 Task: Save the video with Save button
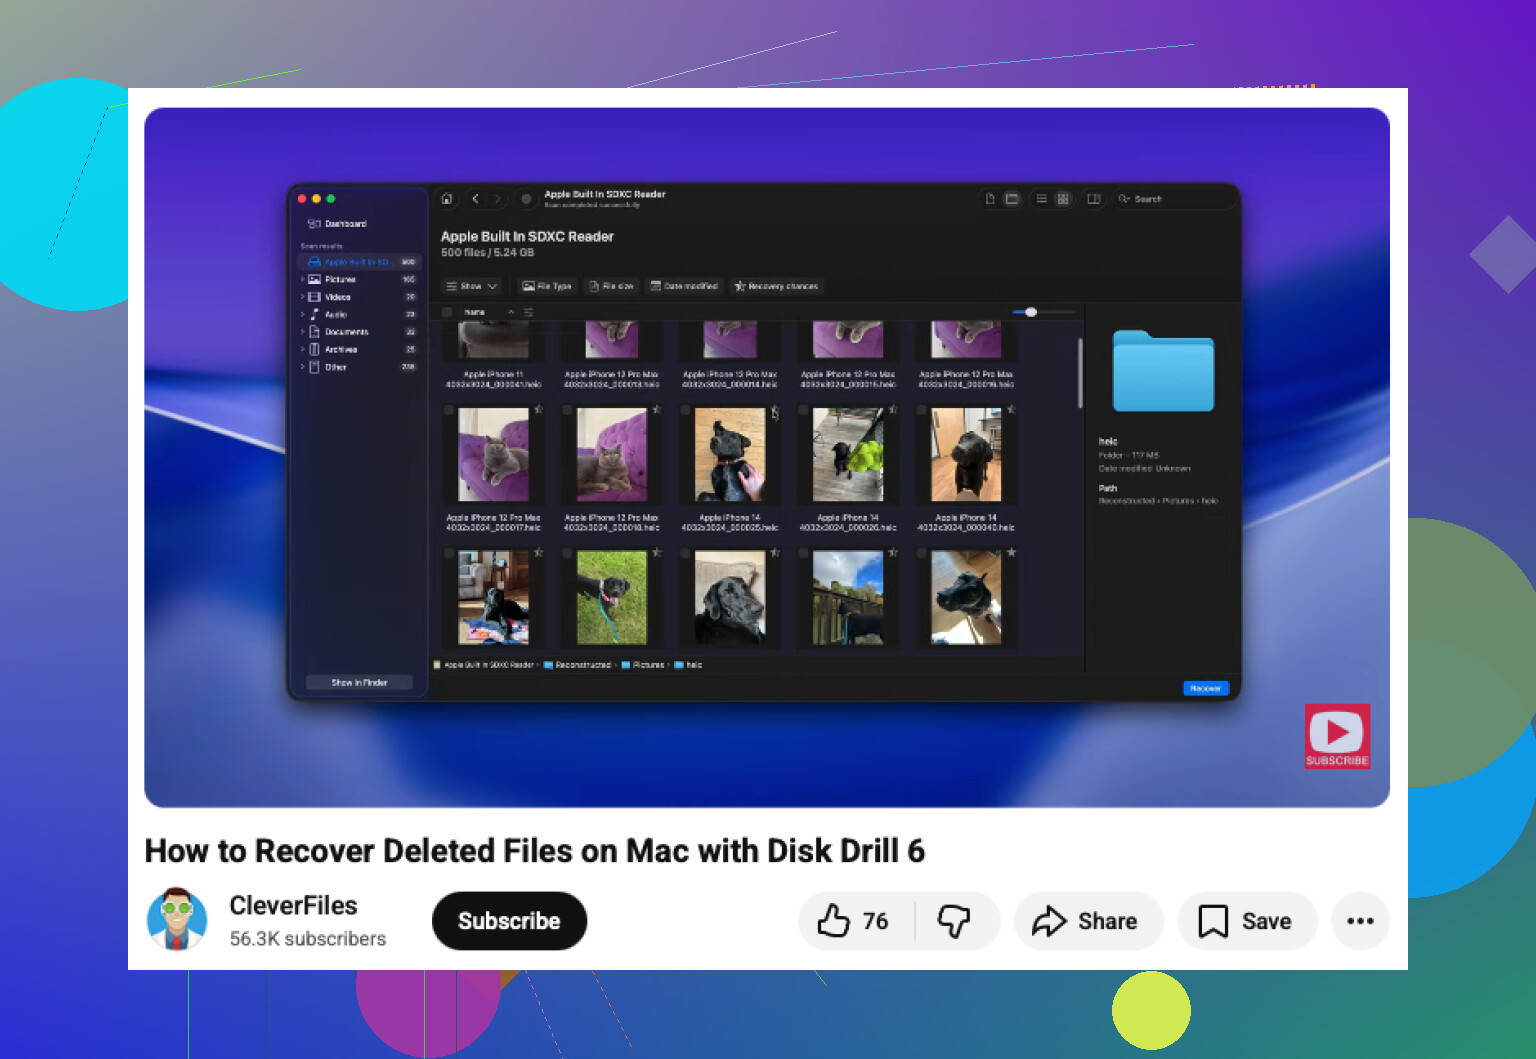click(1247, 921)
